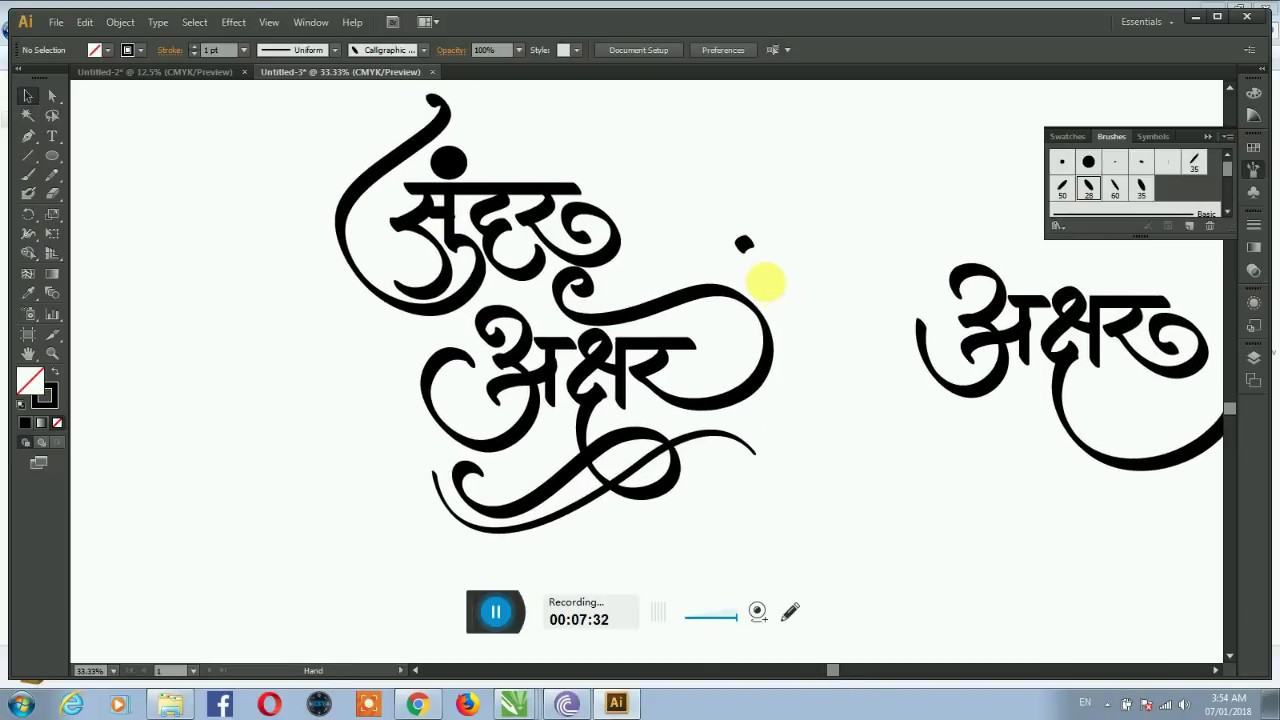Select the 60 pt calligraphic brush
Image resolution: width=1280 pixels, height=720 pixels.
click(x=1115, y=189)
